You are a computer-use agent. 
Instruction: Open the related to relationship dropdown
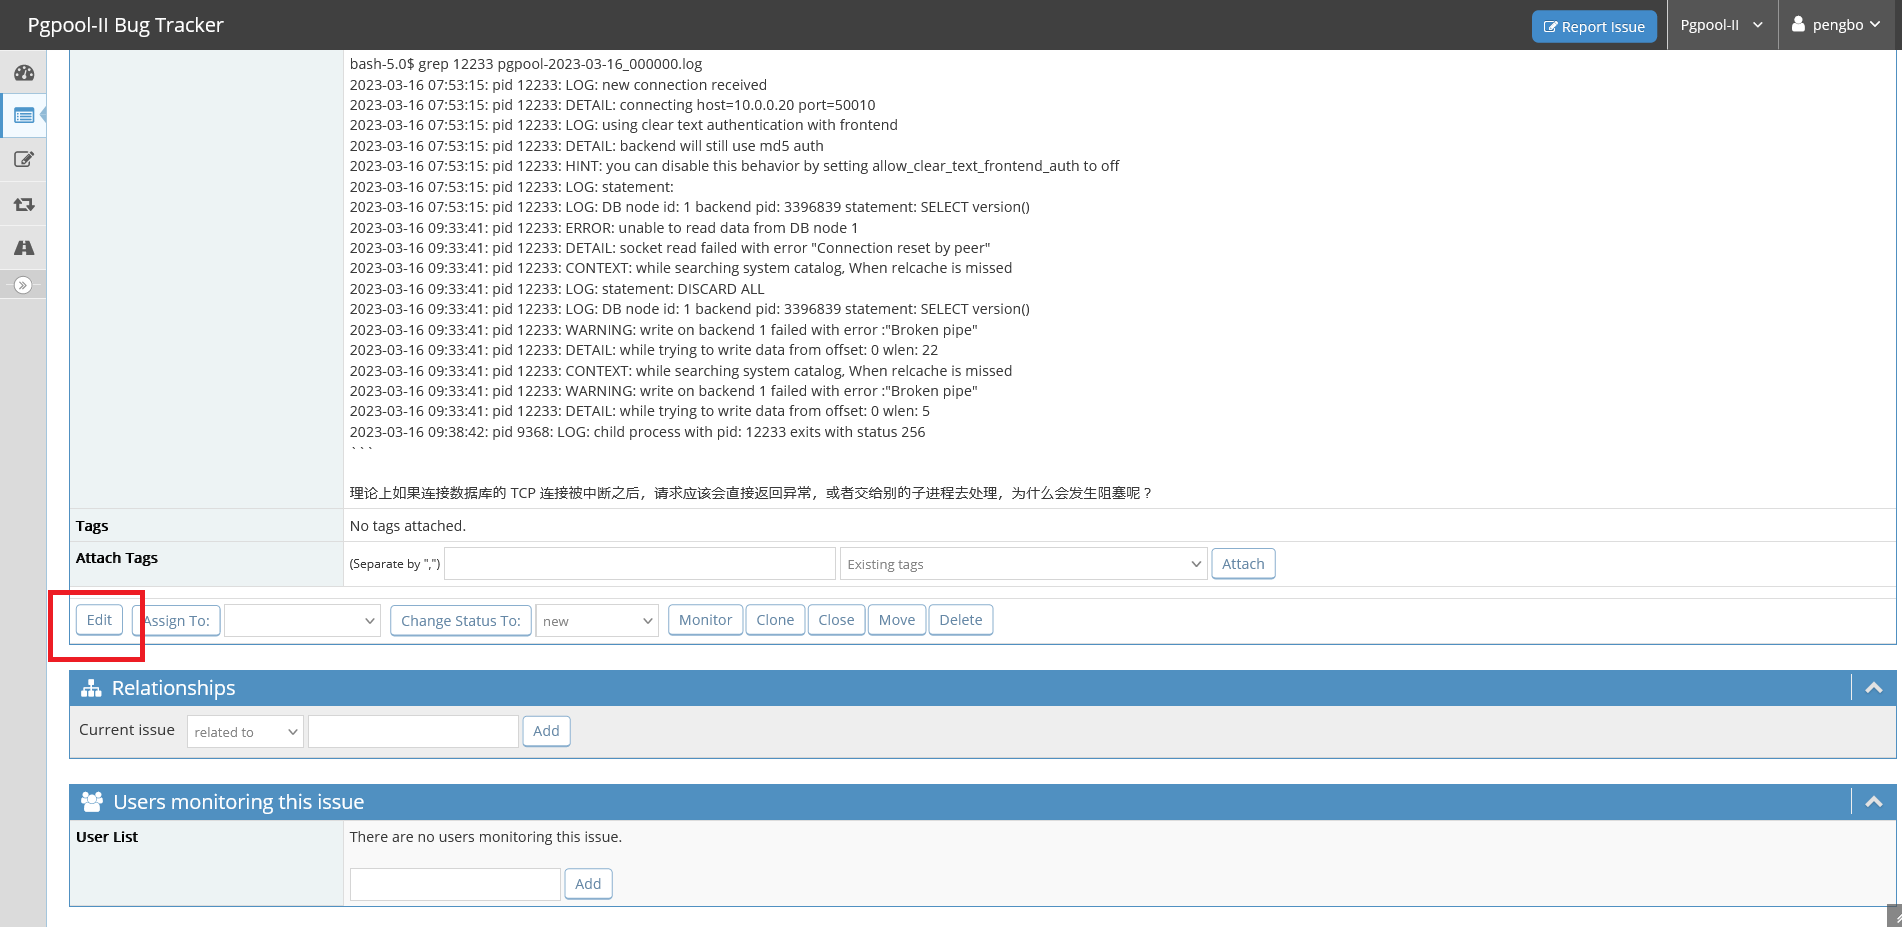point(245,732)
